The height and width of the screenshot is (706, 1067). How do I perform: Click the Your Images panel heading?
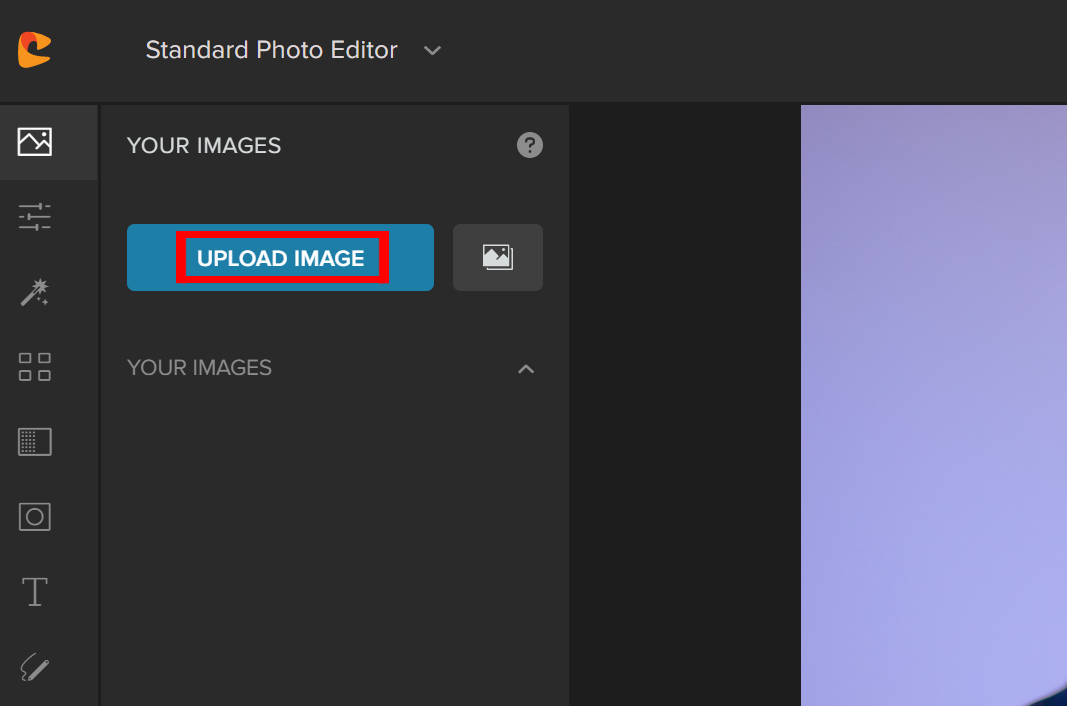203,146
